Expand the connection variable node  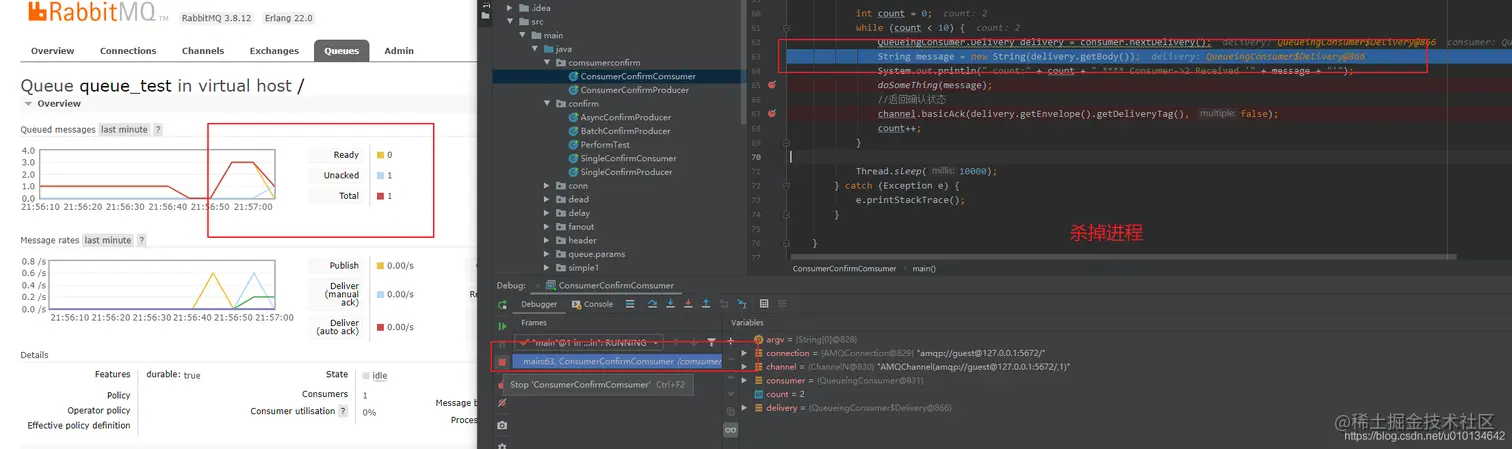pyautogui.click(x=744, y=353)
